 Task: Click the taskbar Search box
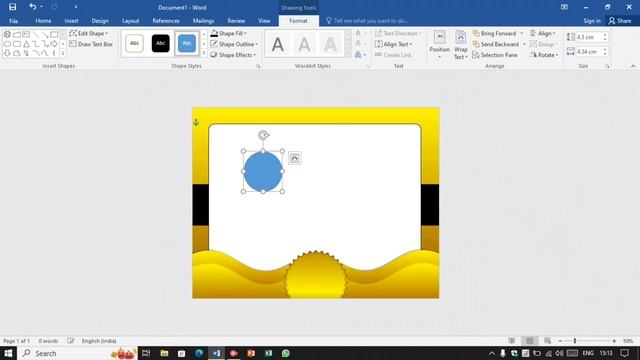(78, 353)
